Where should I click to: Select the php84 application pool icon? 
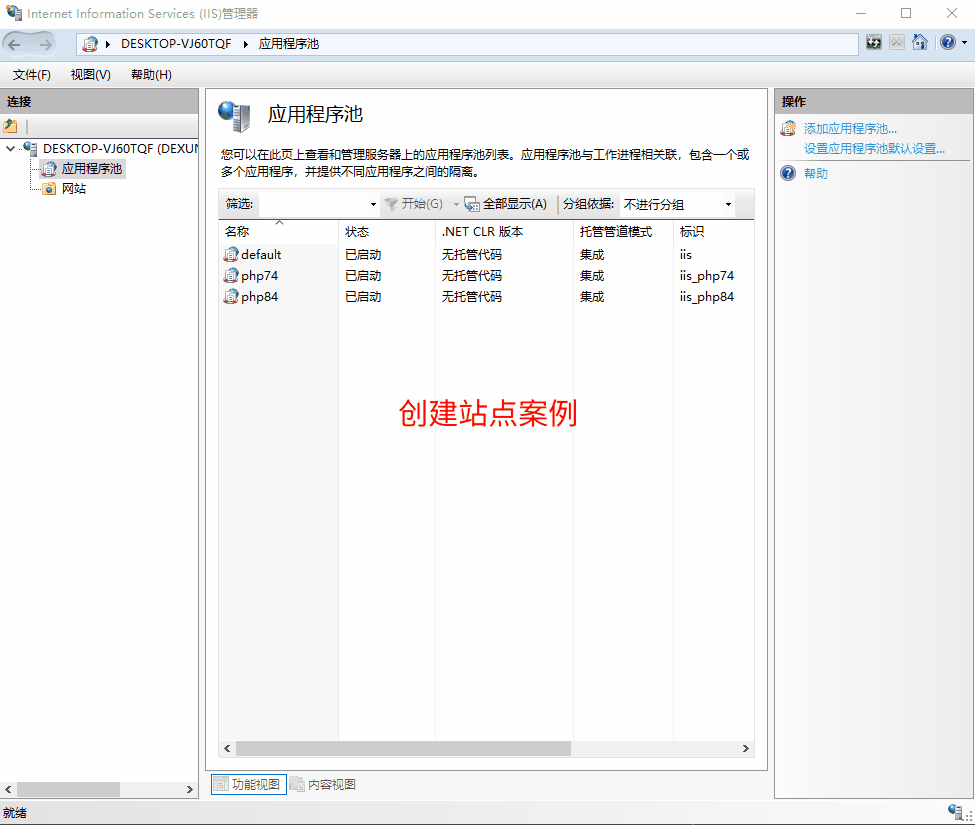pos(231,297)
